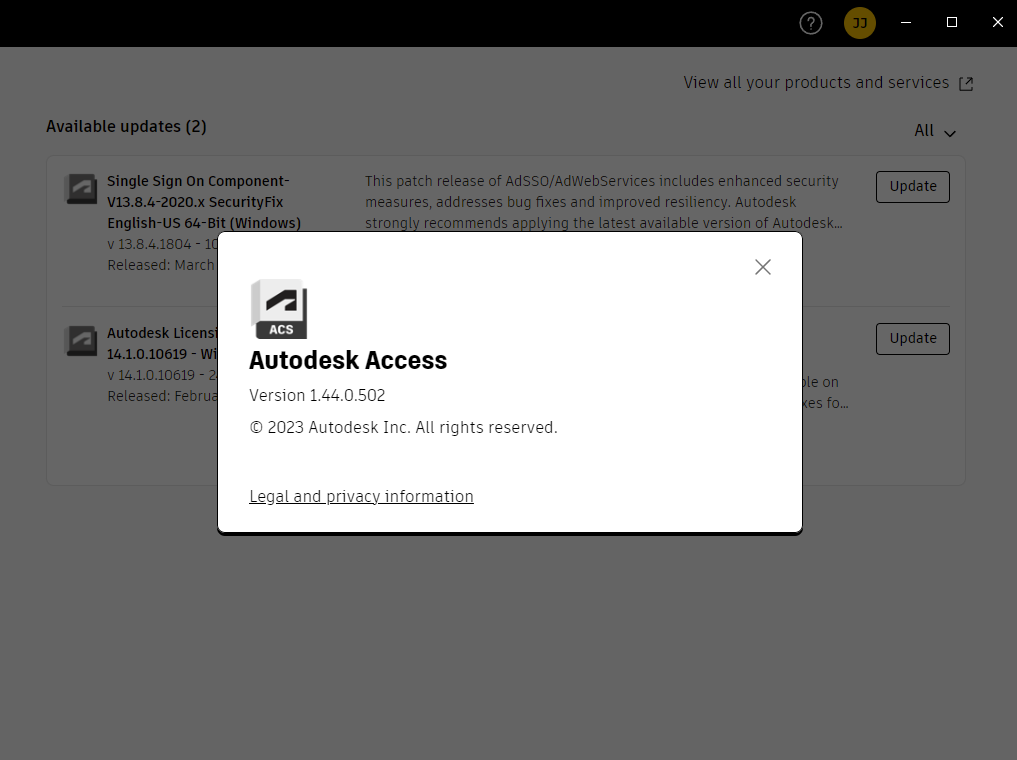Click the X to dismiss the About dialog
Viewport: 1017px width, 760px height.
click(x=763, y=267)
